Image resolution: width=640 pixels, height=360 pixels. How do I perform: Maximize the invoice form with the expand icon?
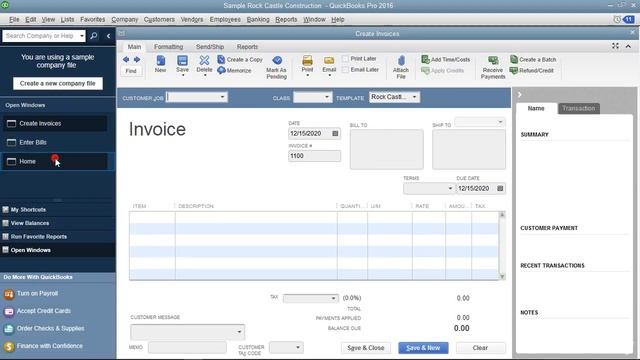point(615,46)
